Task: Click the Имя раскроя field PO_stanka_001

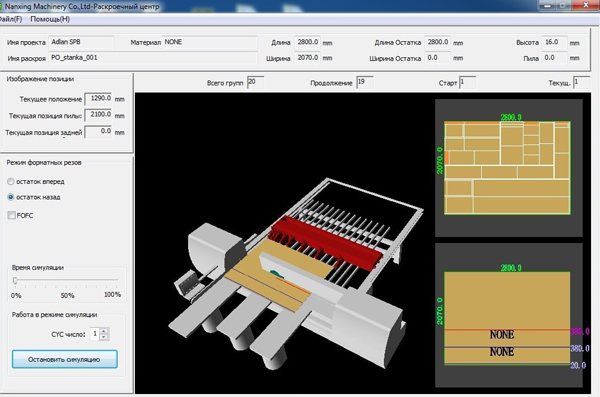Action: point(153,58)
